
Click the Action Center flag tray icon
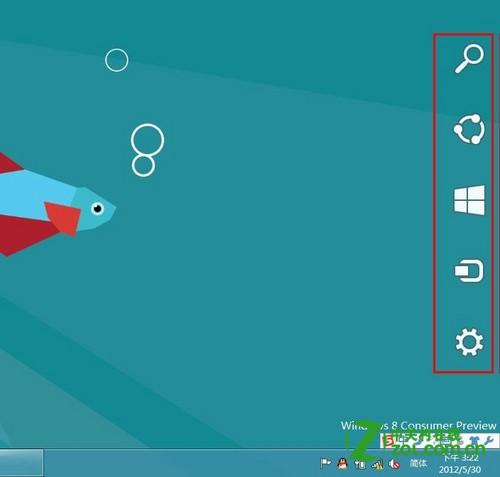325,463
